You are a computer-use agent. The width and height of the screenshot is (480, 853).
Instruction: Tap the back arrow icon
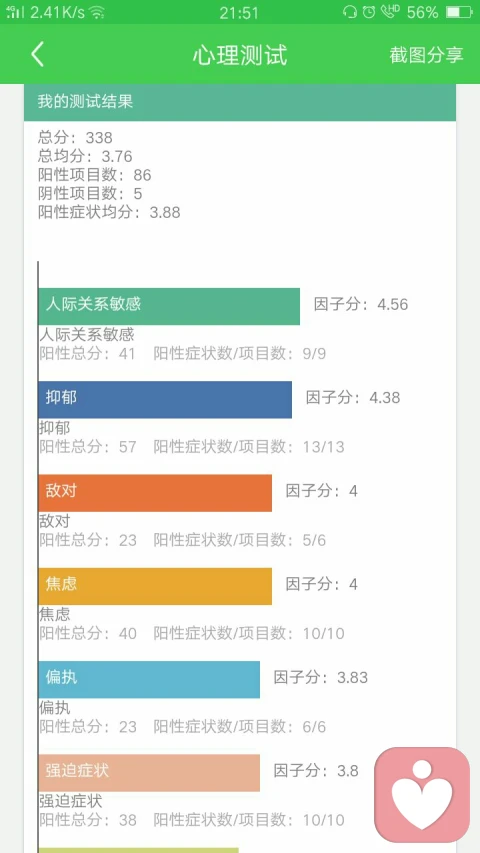pos(37,54)
